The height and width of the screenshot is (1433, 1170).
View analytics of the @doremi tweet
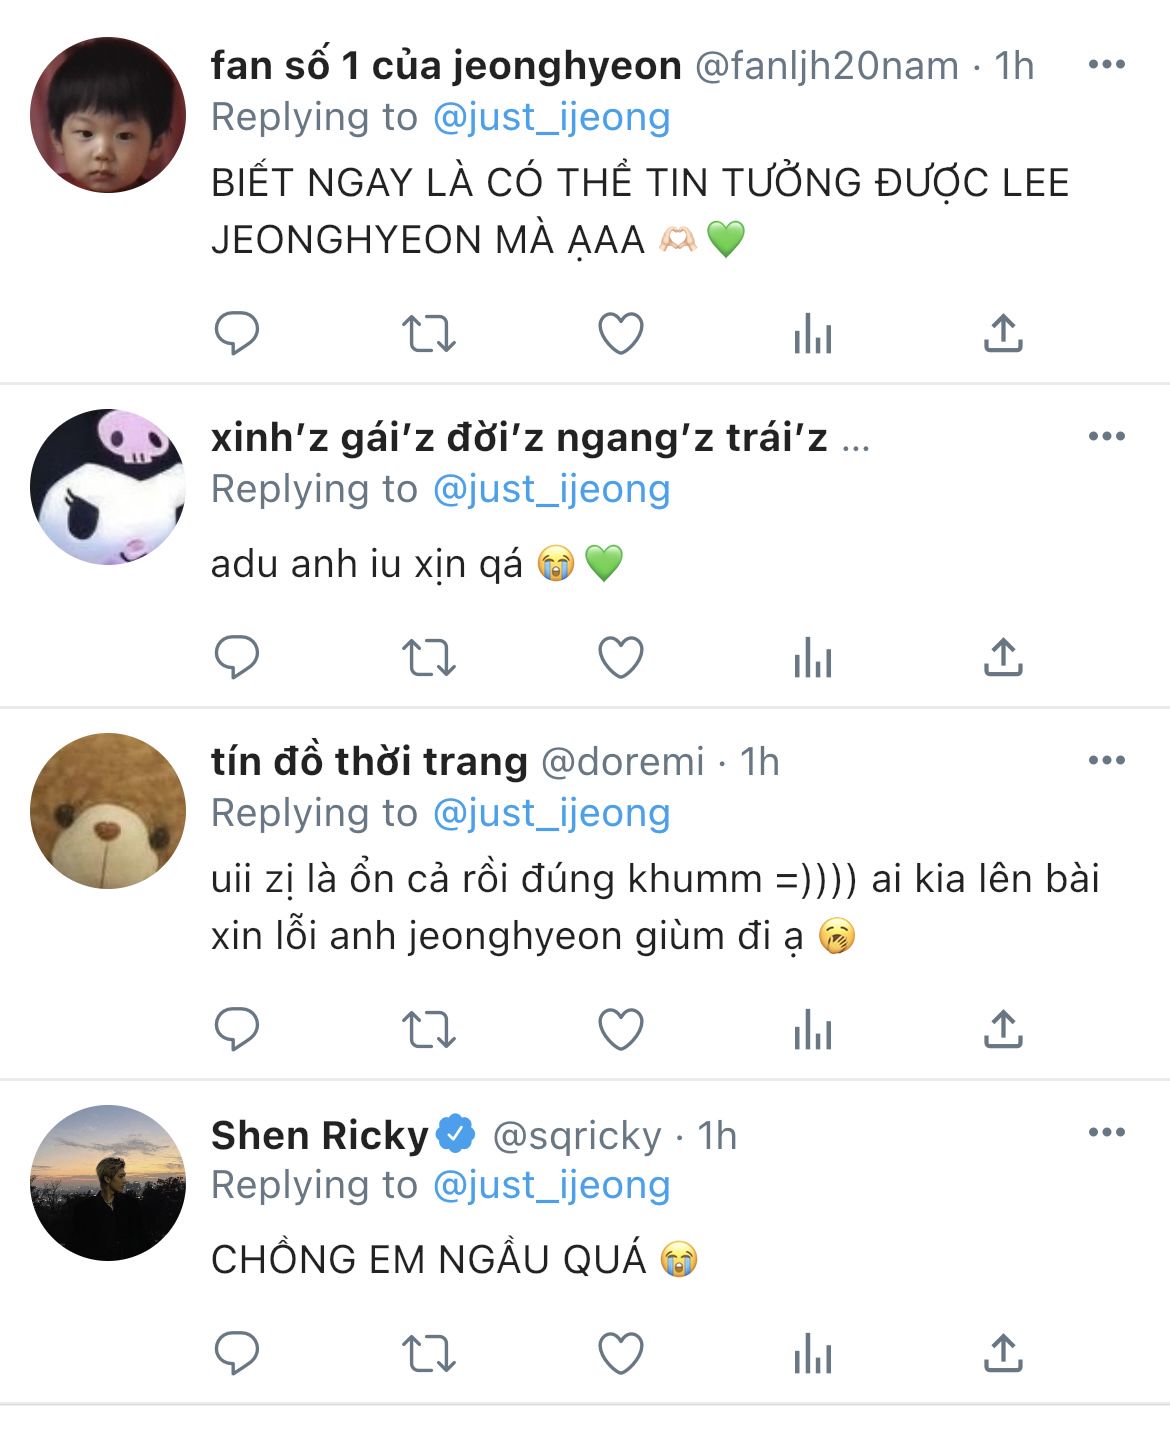812,1029
